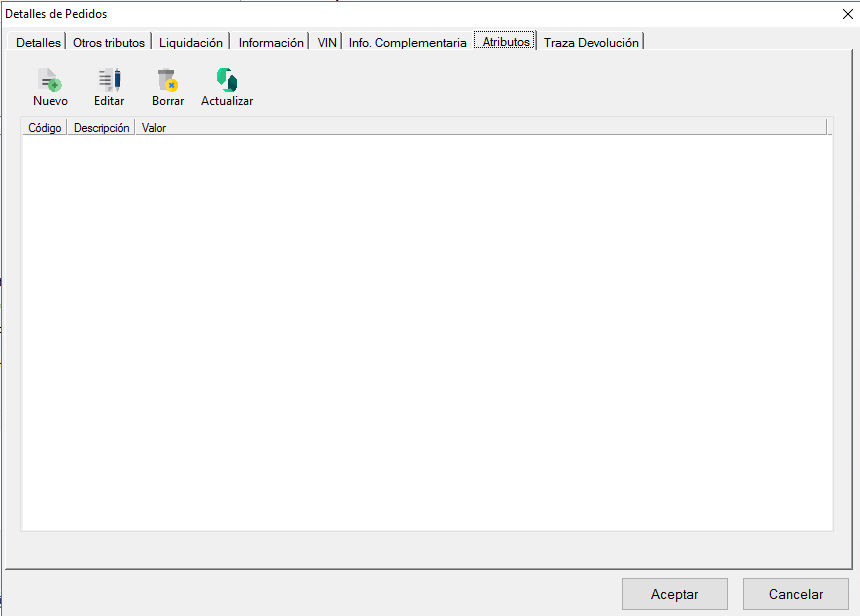Click the Descripción column header
Viewport: 860px width, 616px height.
click(101, 128)
